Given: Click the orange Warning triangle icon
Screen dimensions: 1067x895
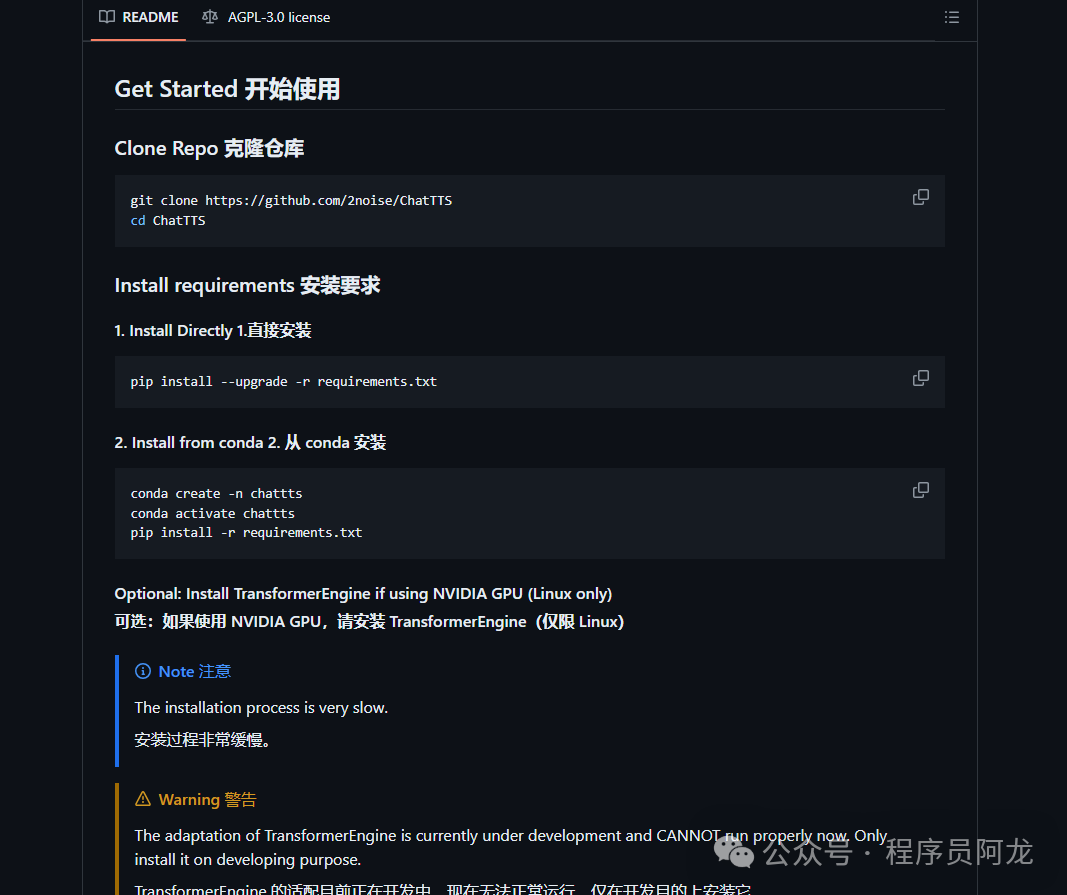Looking at the screenshot, I should click(143, 799).
